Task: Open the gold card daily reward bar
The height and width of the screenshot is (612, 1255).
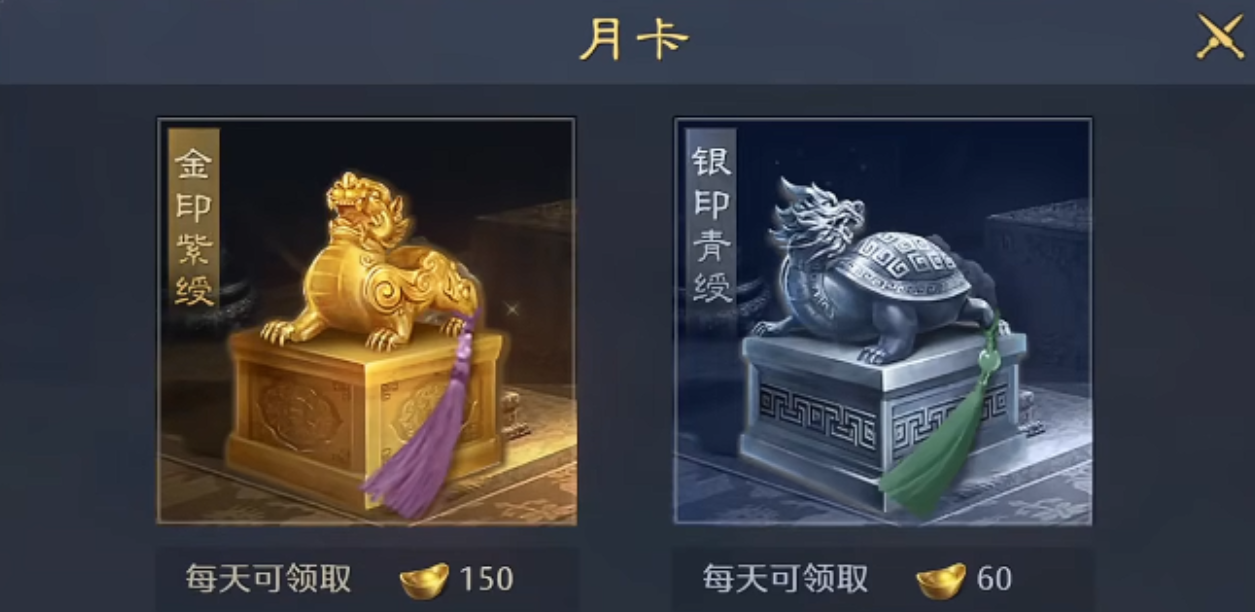Action: tap(366, 579)
